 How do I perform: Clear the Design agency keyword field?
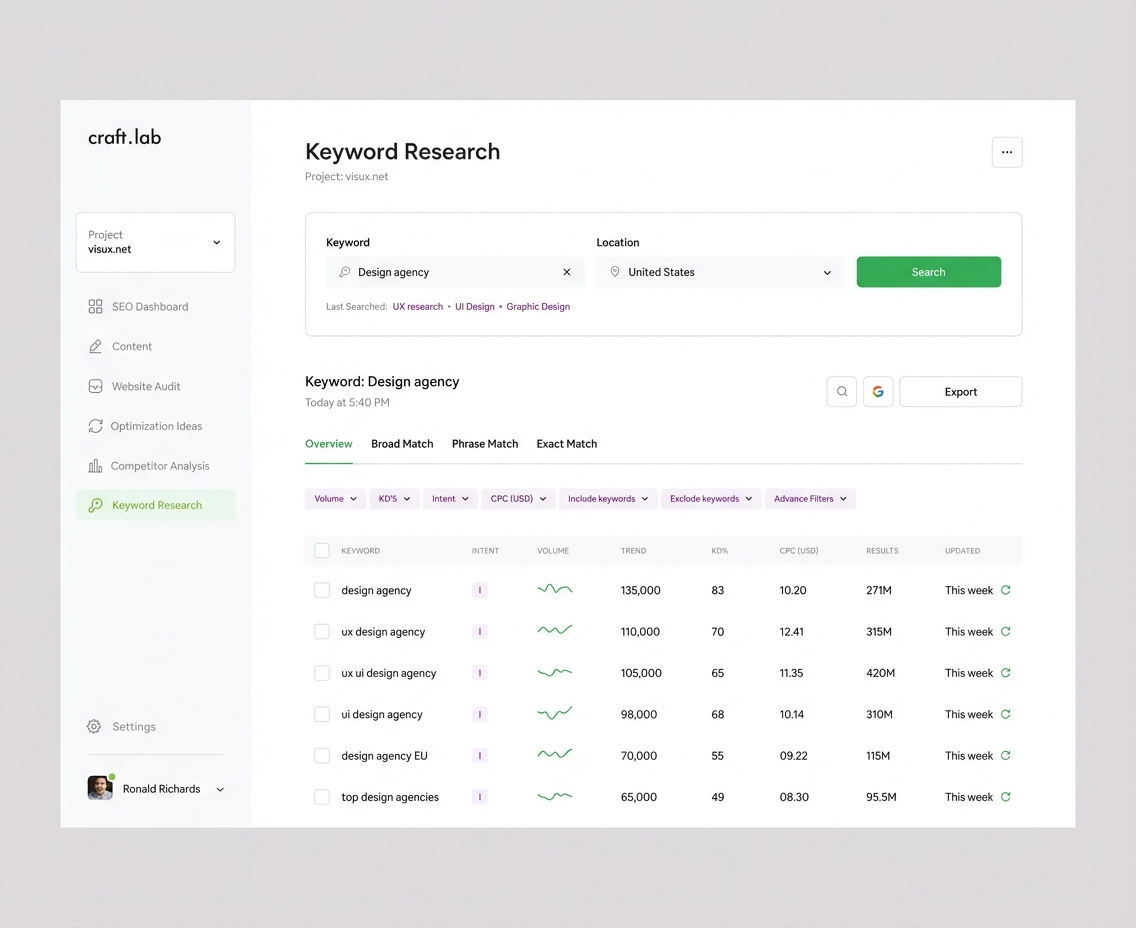(x=567, y=272)
